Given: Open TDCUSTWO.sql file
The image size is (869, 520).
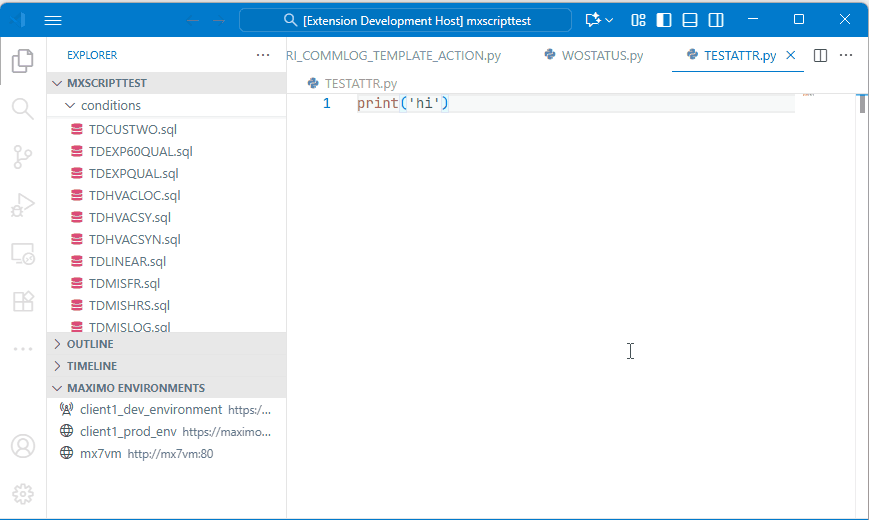Looking at the screenshot, I should click(x=166, y=129).
